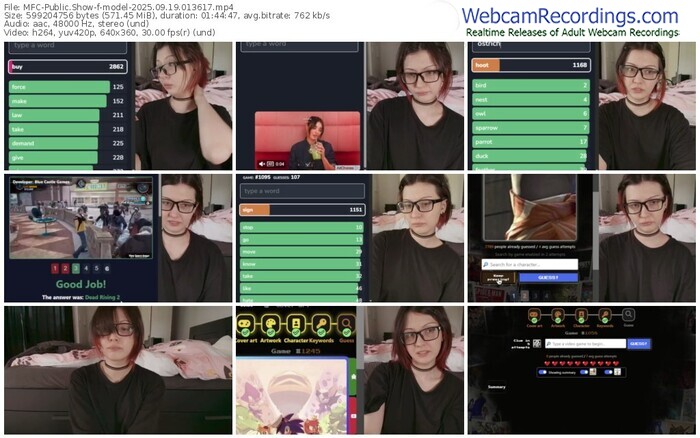
Task: Click the clue icon beside the video game field
Action: tap(537, 343)
